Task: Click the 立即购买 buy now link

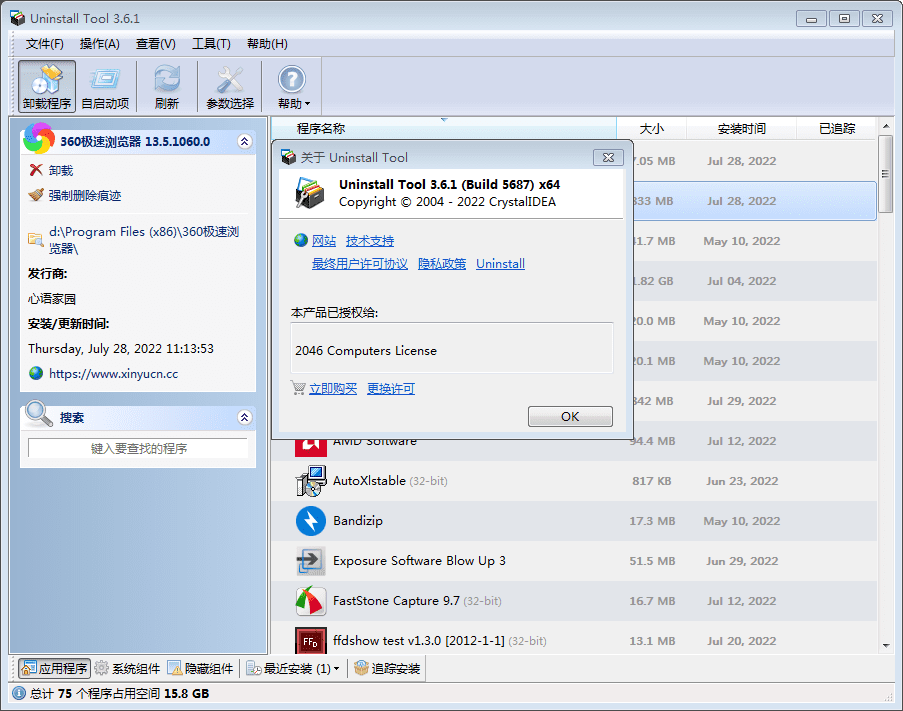Action: 333,389
